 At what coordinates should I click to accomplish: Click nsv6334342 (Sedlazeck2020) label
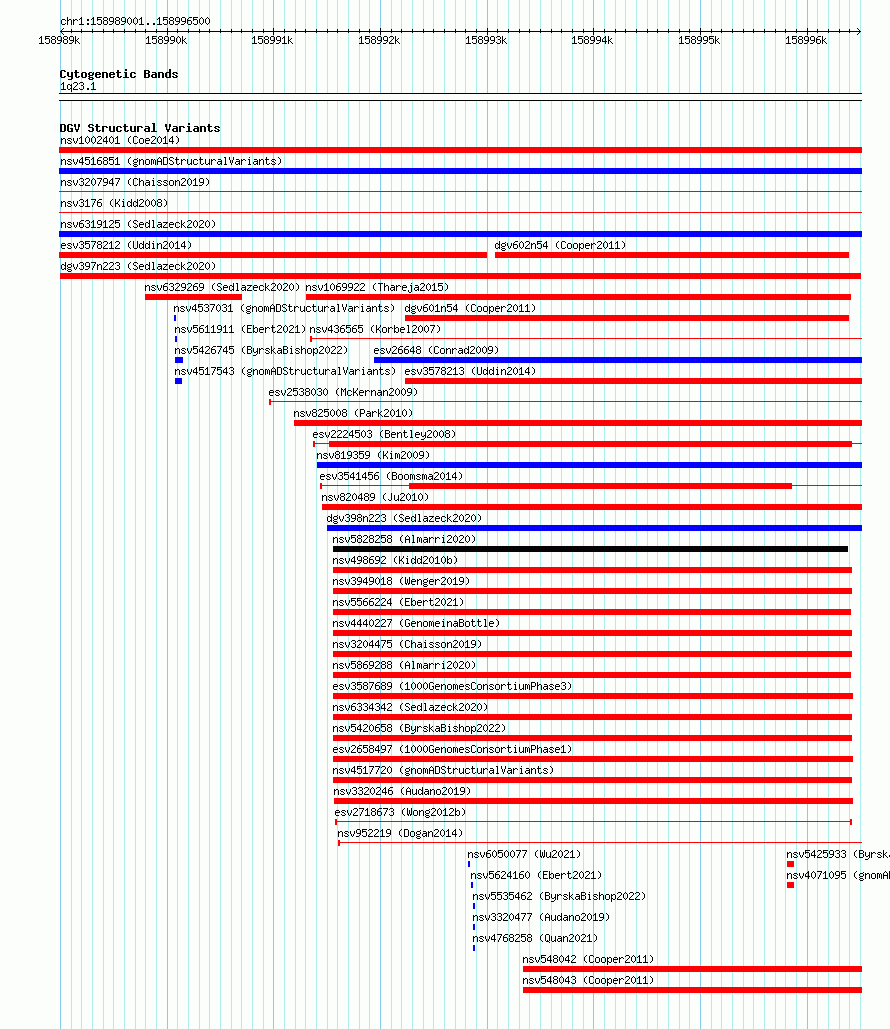pos(410,707)
